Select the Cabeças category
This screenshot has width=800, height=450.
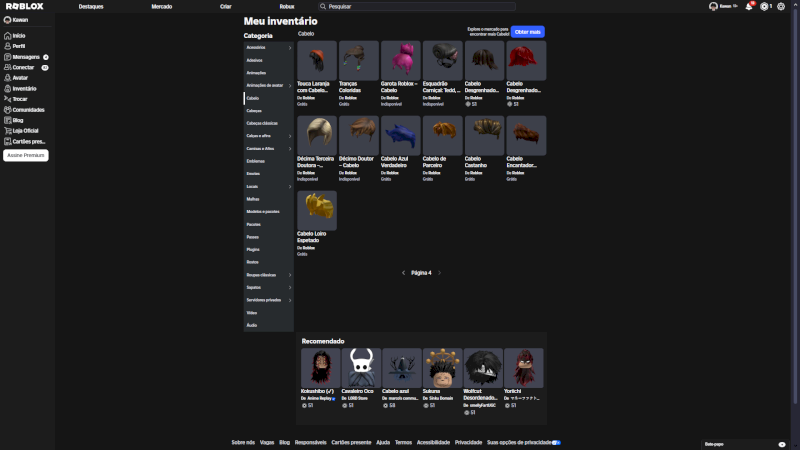click(x=254, y=111)
